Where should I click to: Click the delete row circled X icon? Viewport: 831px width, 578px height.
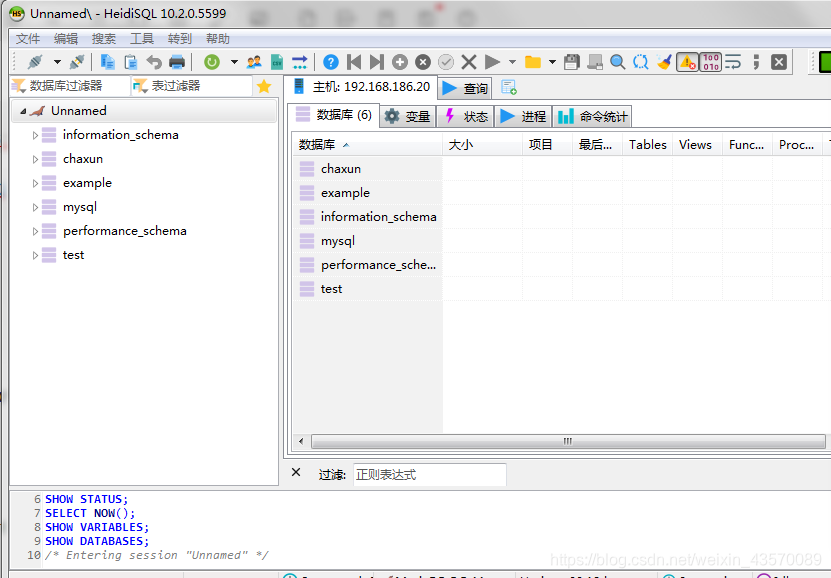(x=422, y=62)
